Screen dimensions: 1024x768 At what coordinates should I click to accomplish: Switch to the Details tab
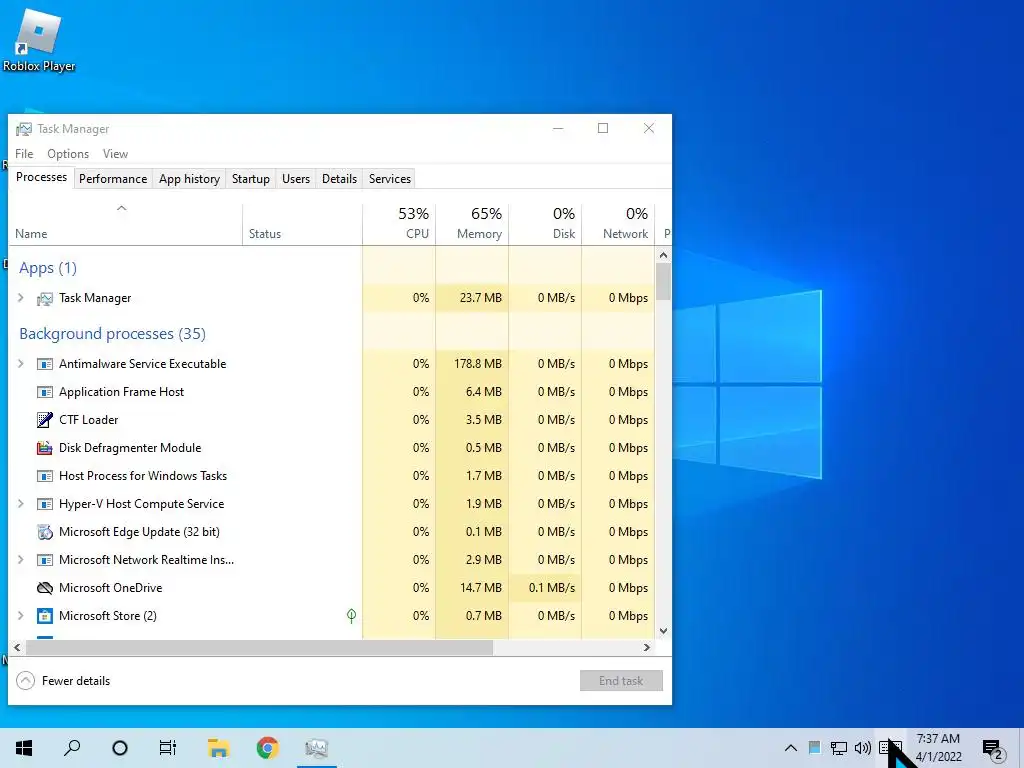[x=340, y=179]
